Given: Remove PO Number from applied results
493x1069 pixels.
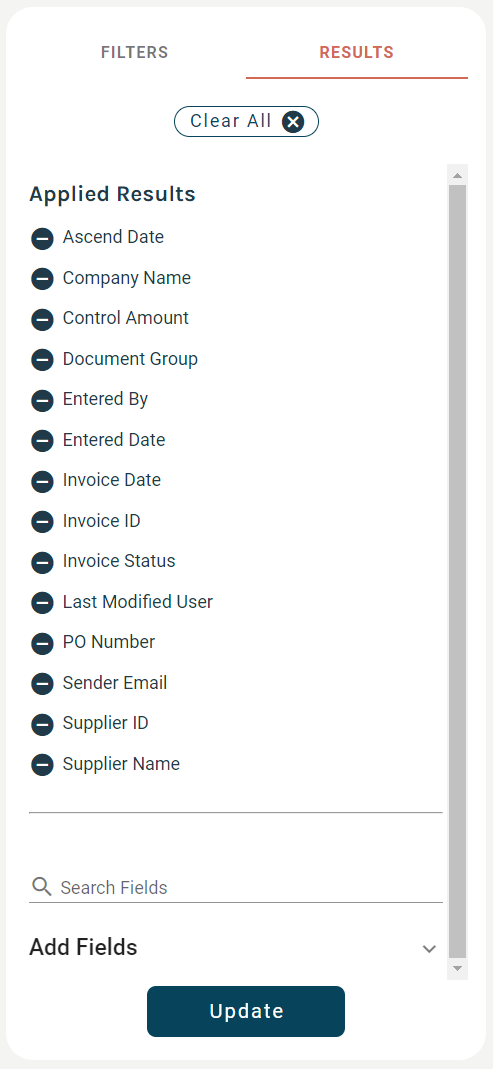Looking at the screenshot, I should pyautogui.click(x=42, y=643).
